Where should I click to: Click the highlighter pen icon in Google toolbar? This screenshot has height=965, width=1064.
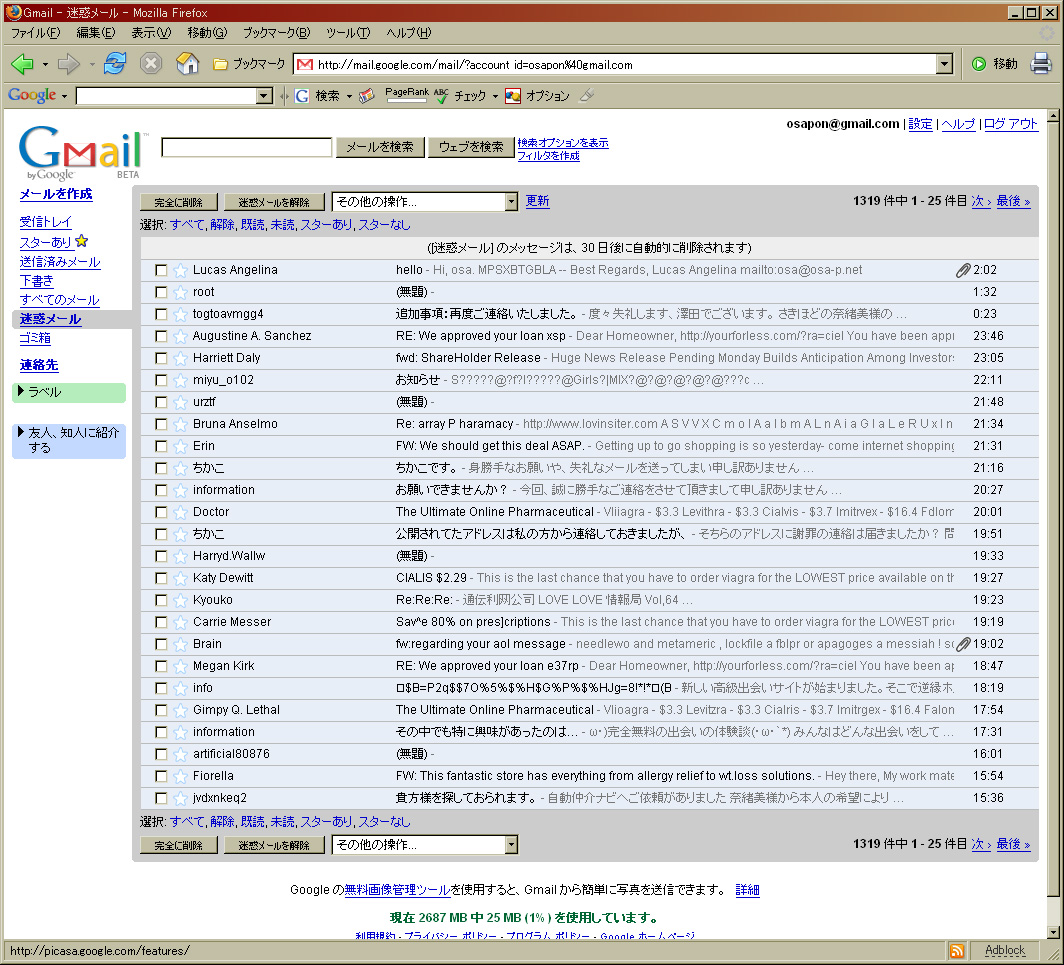[586, 96]
